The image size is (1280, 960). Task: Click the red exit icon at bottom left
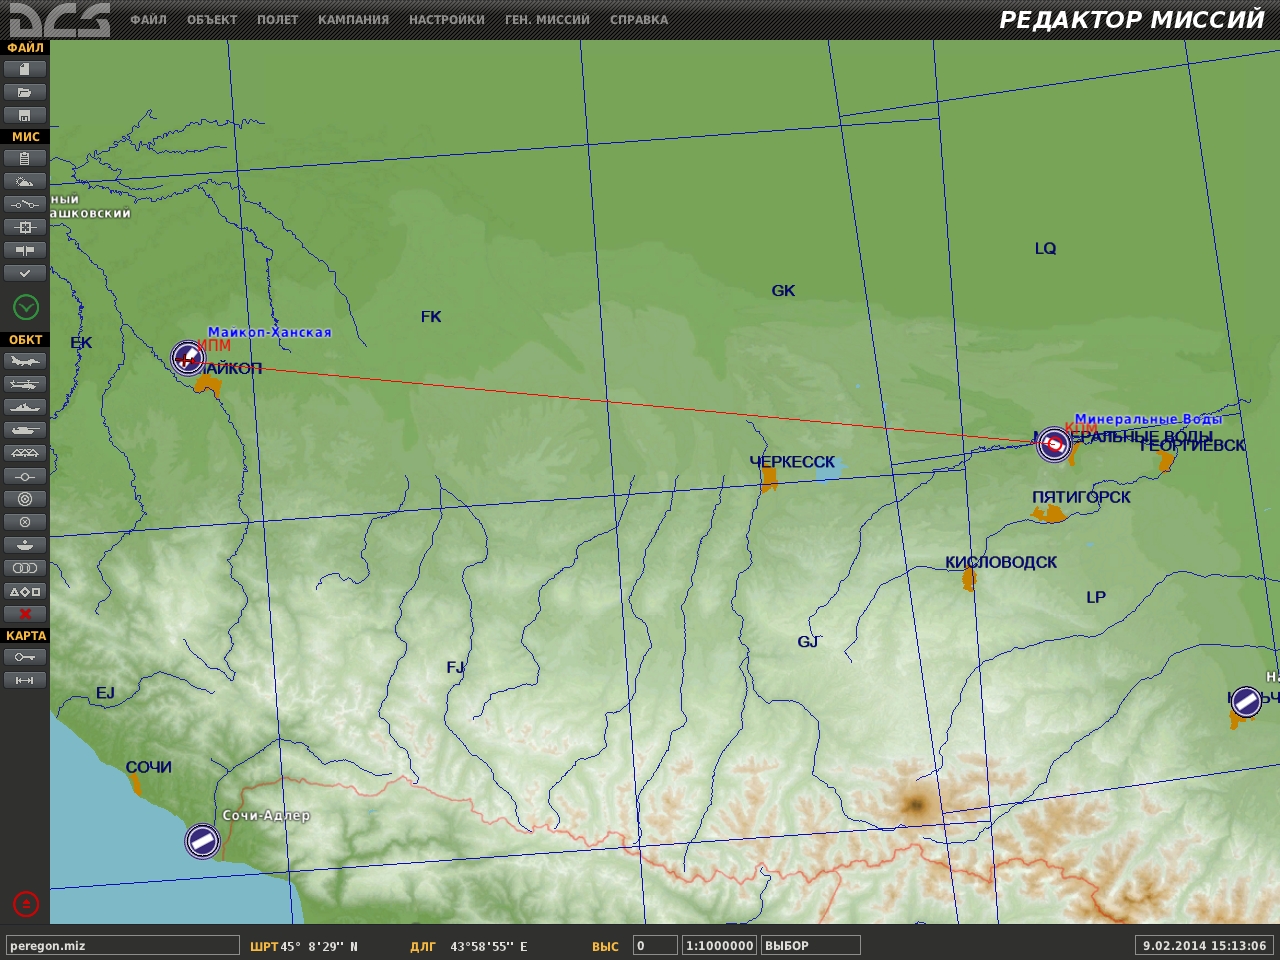26,904
